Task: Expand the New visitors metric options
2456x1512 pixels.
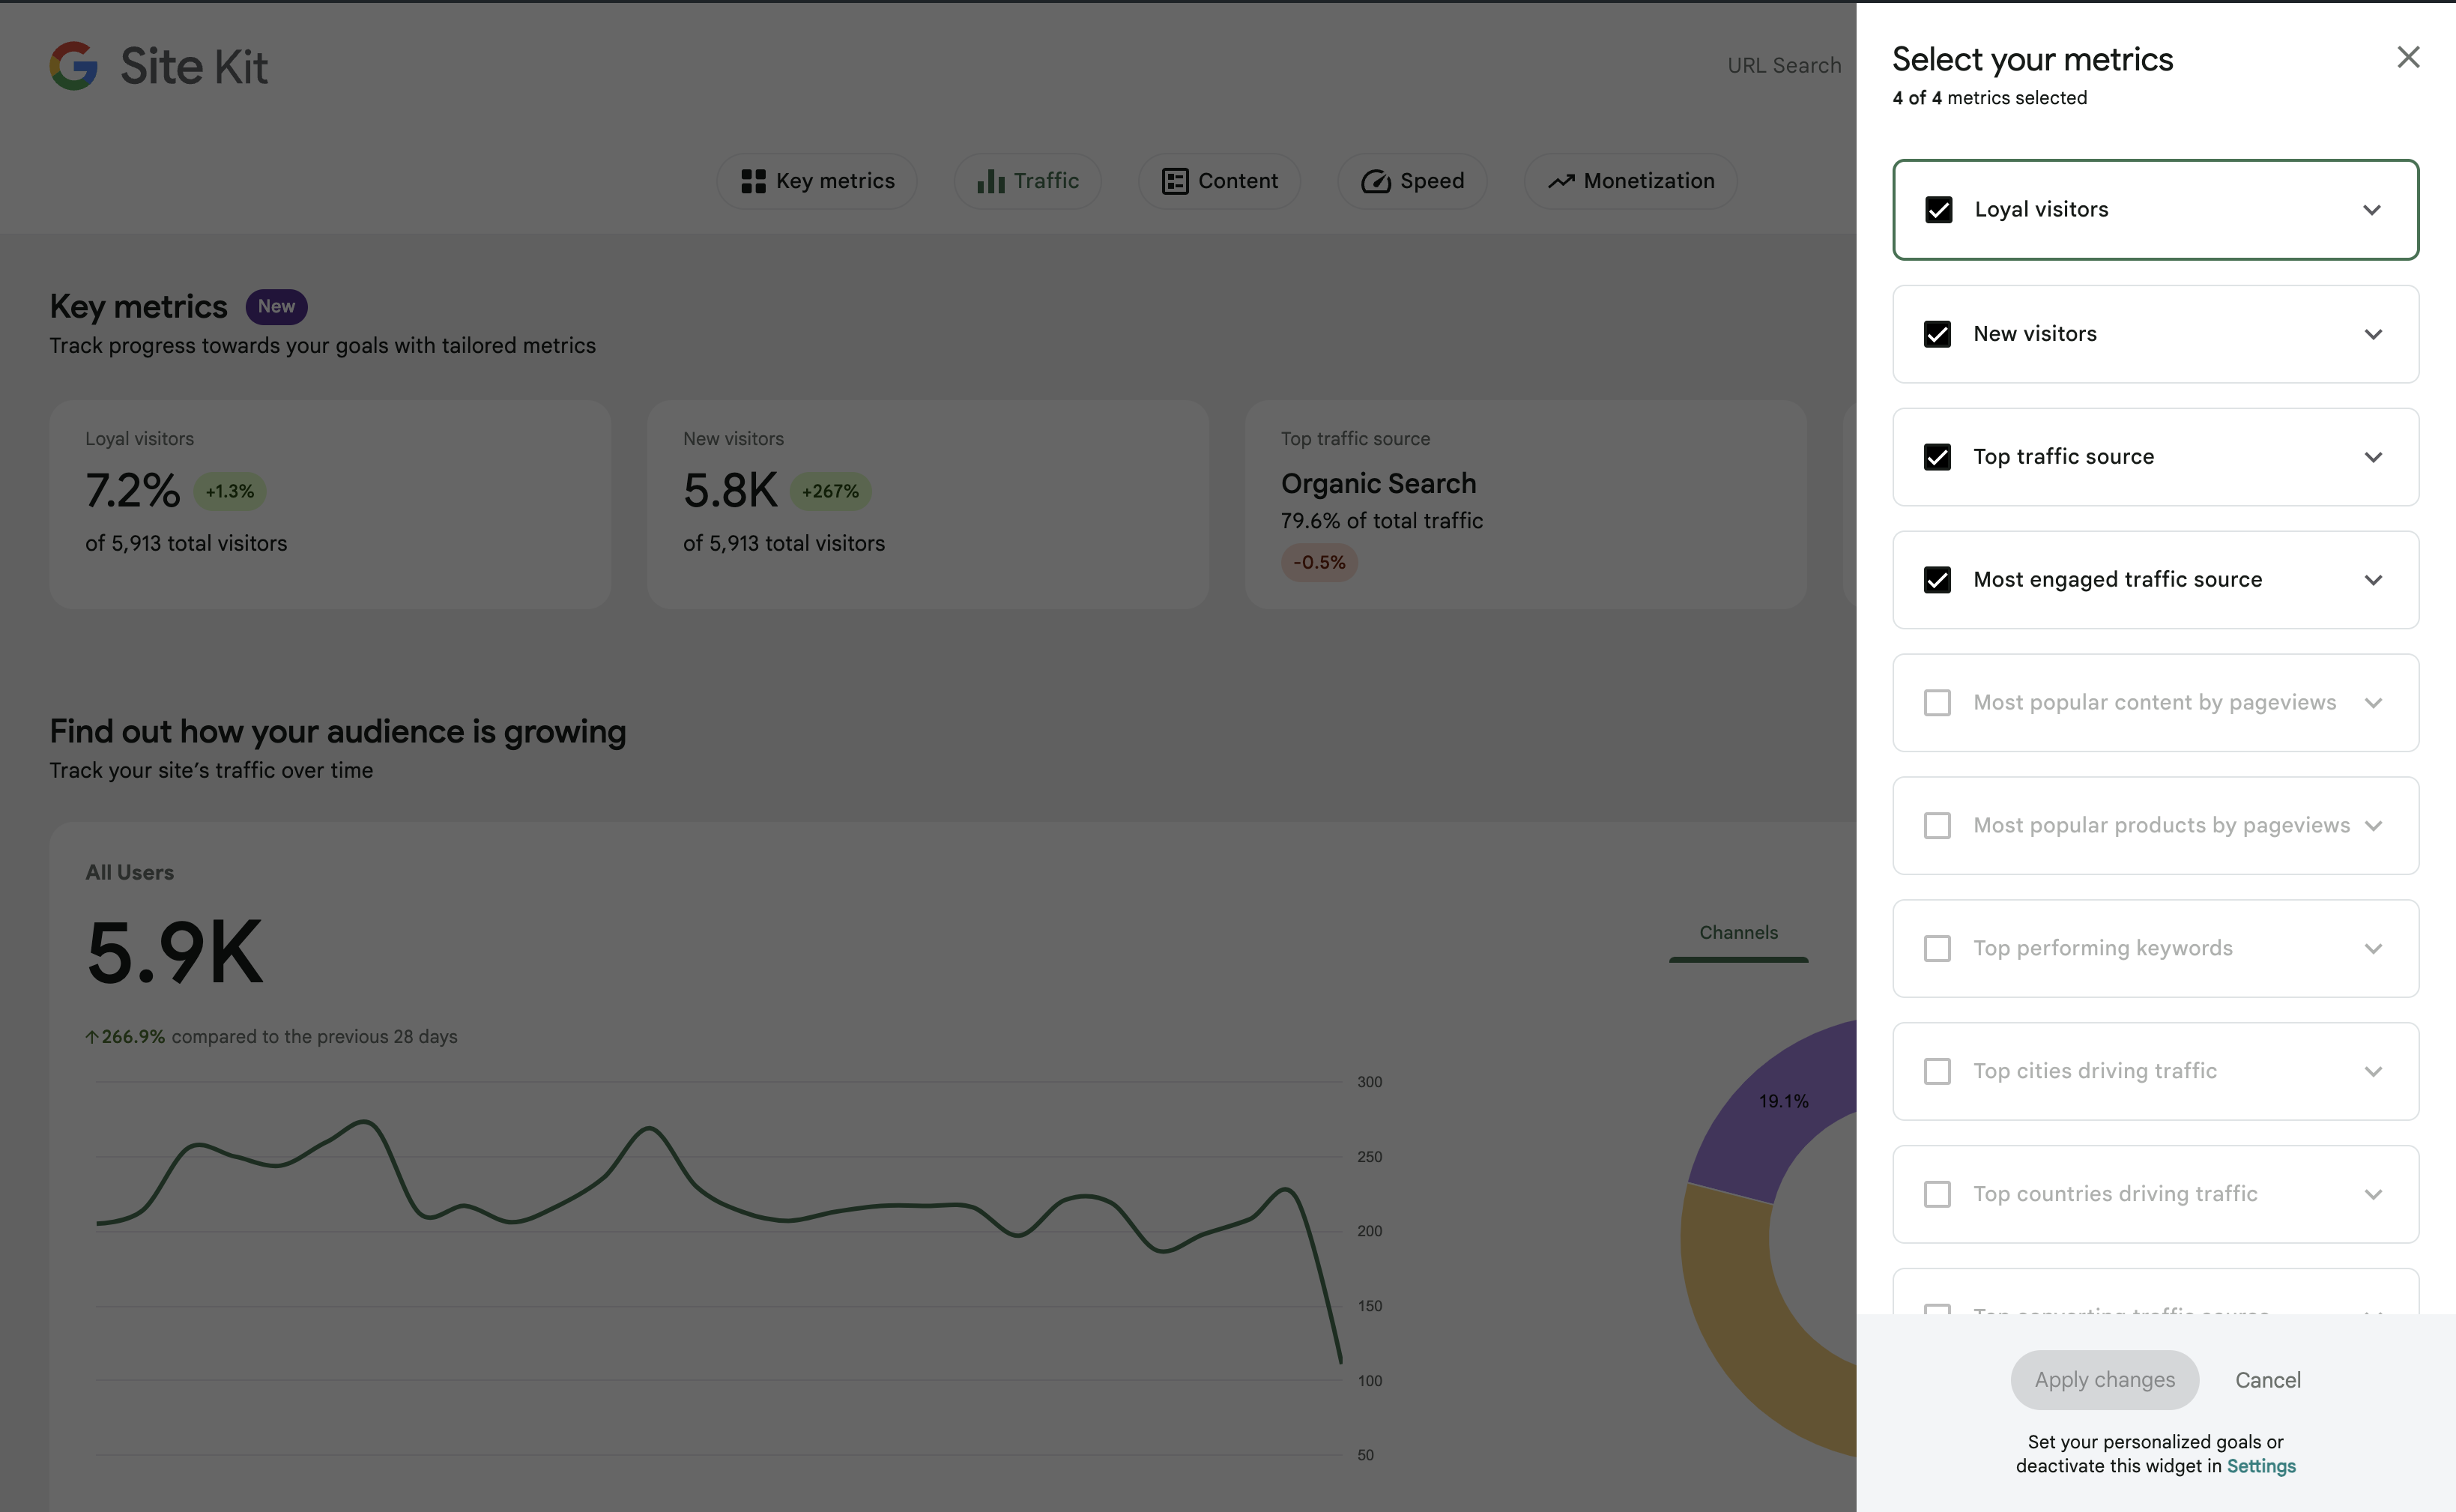Action: click(x=2374, y=334)
